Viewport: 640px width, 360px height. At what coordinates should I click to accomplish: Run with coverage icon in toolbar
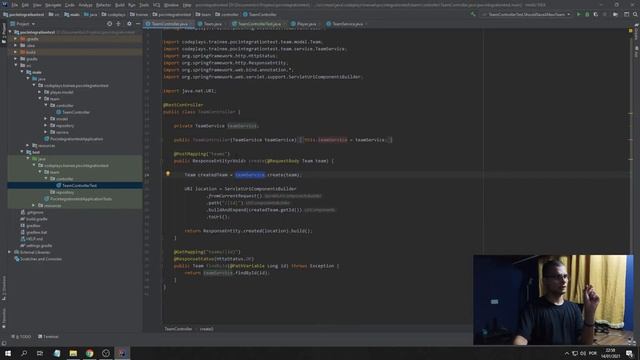pos(596,14)
